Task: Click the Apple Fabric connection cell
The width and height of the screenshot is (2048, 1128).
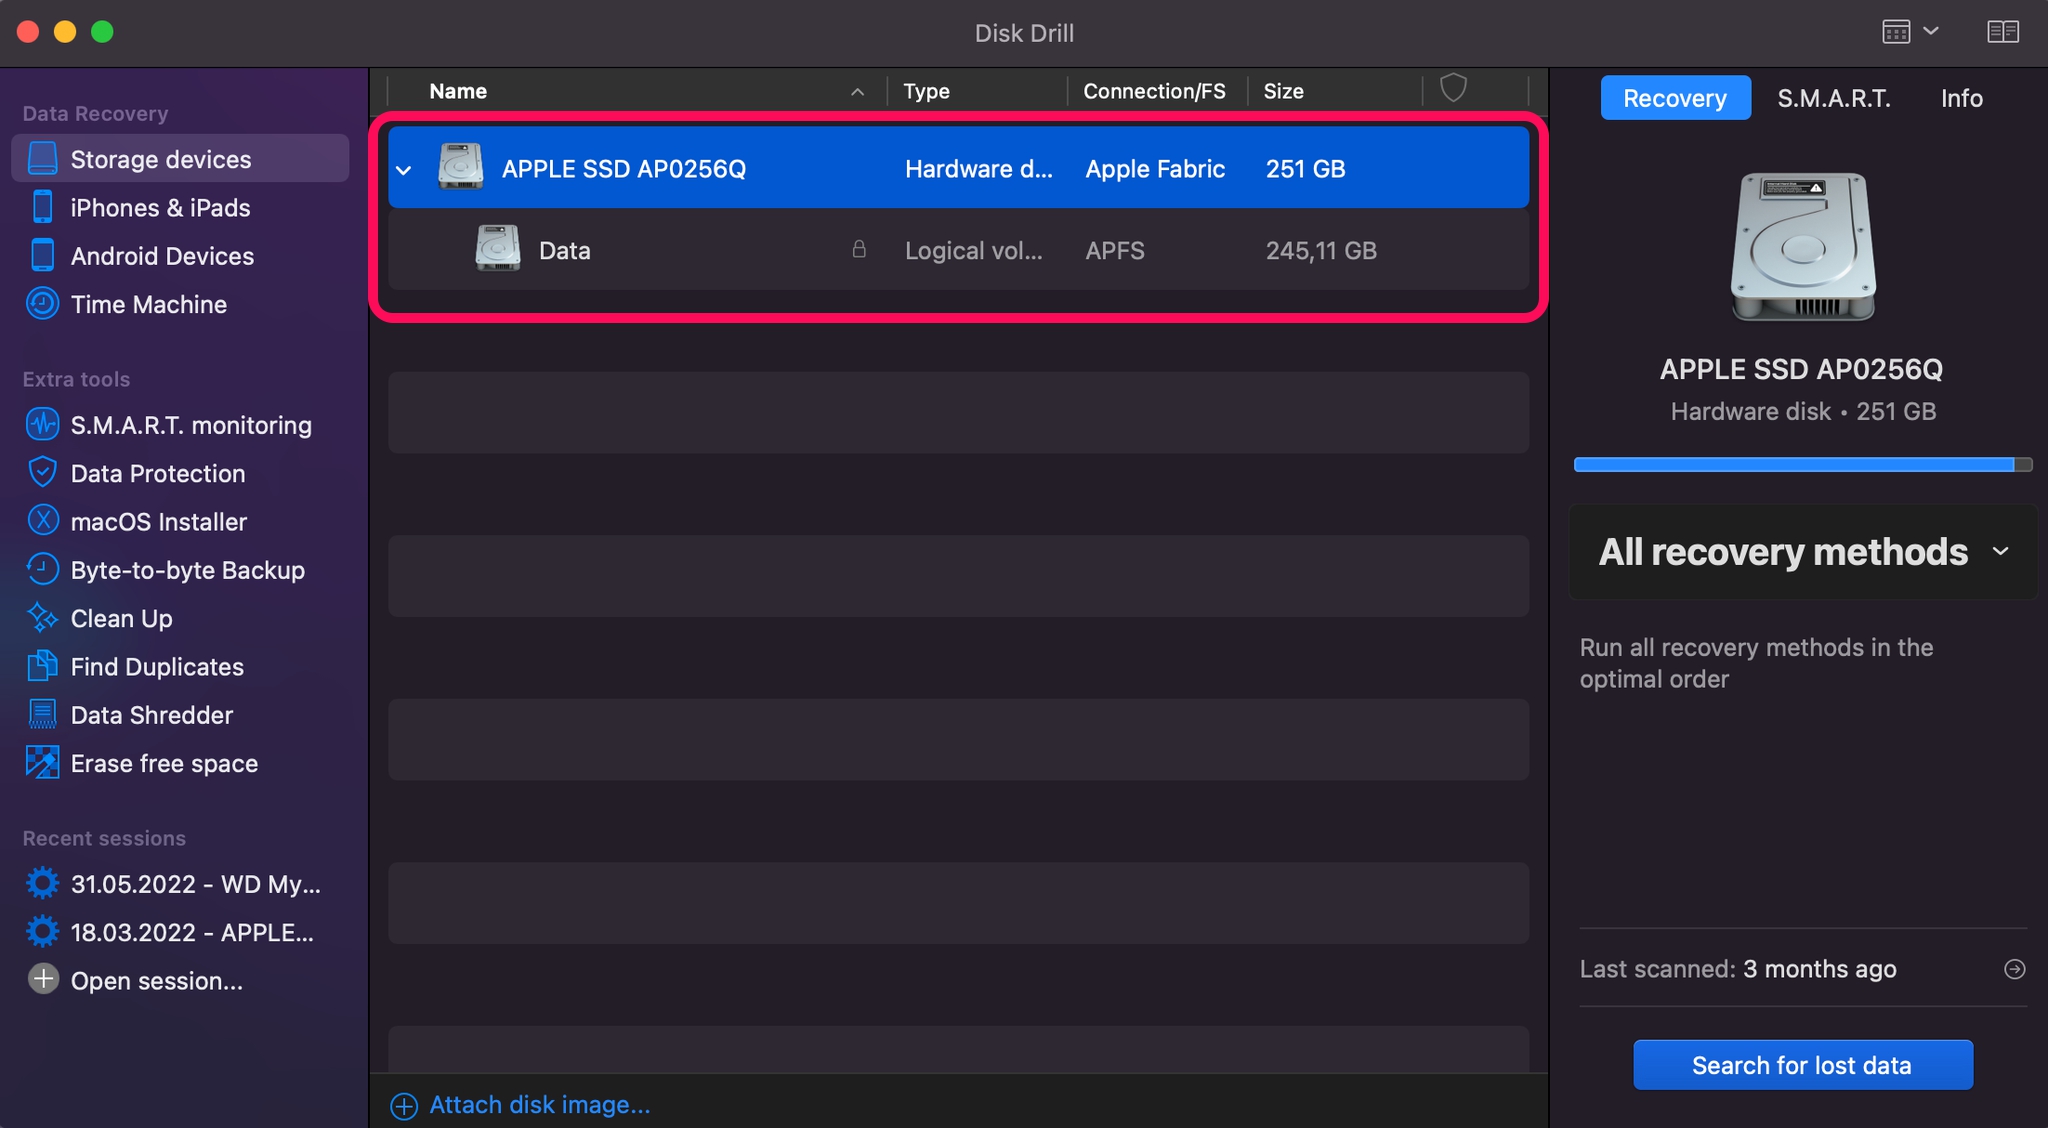Action: click(x=1155, y=169)
